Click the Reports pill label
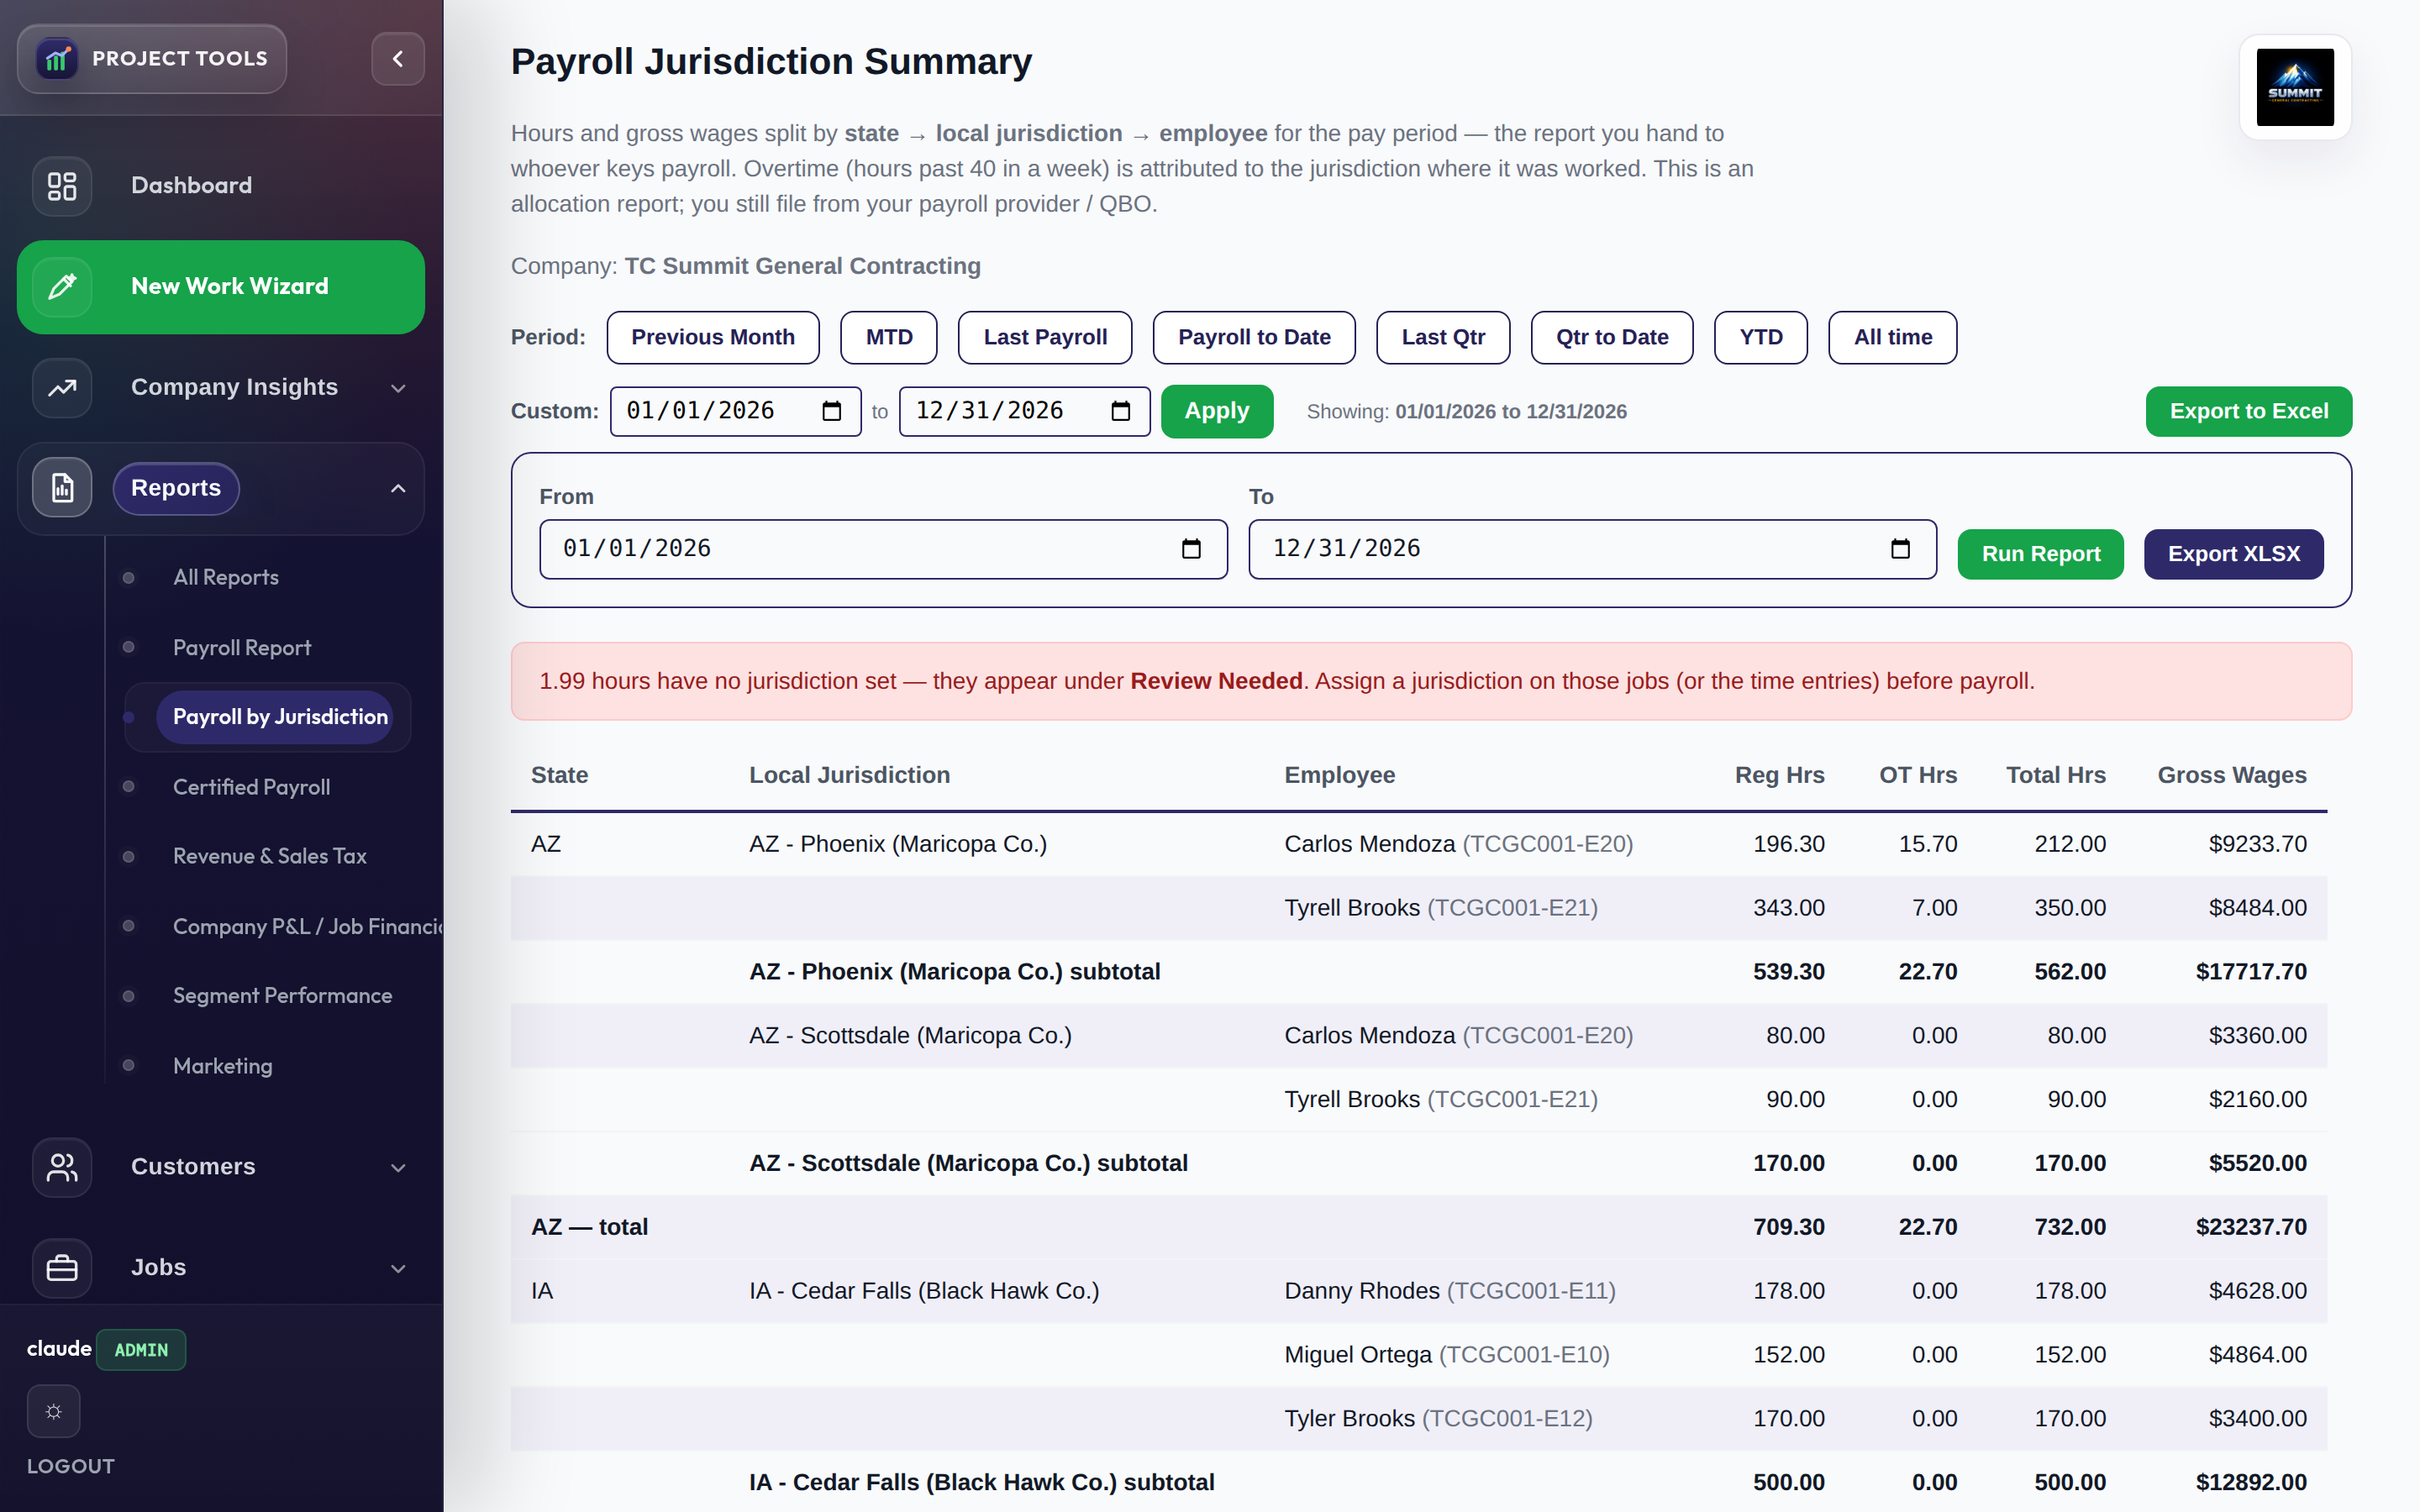 pyautogui.click(x=176, y=488)
